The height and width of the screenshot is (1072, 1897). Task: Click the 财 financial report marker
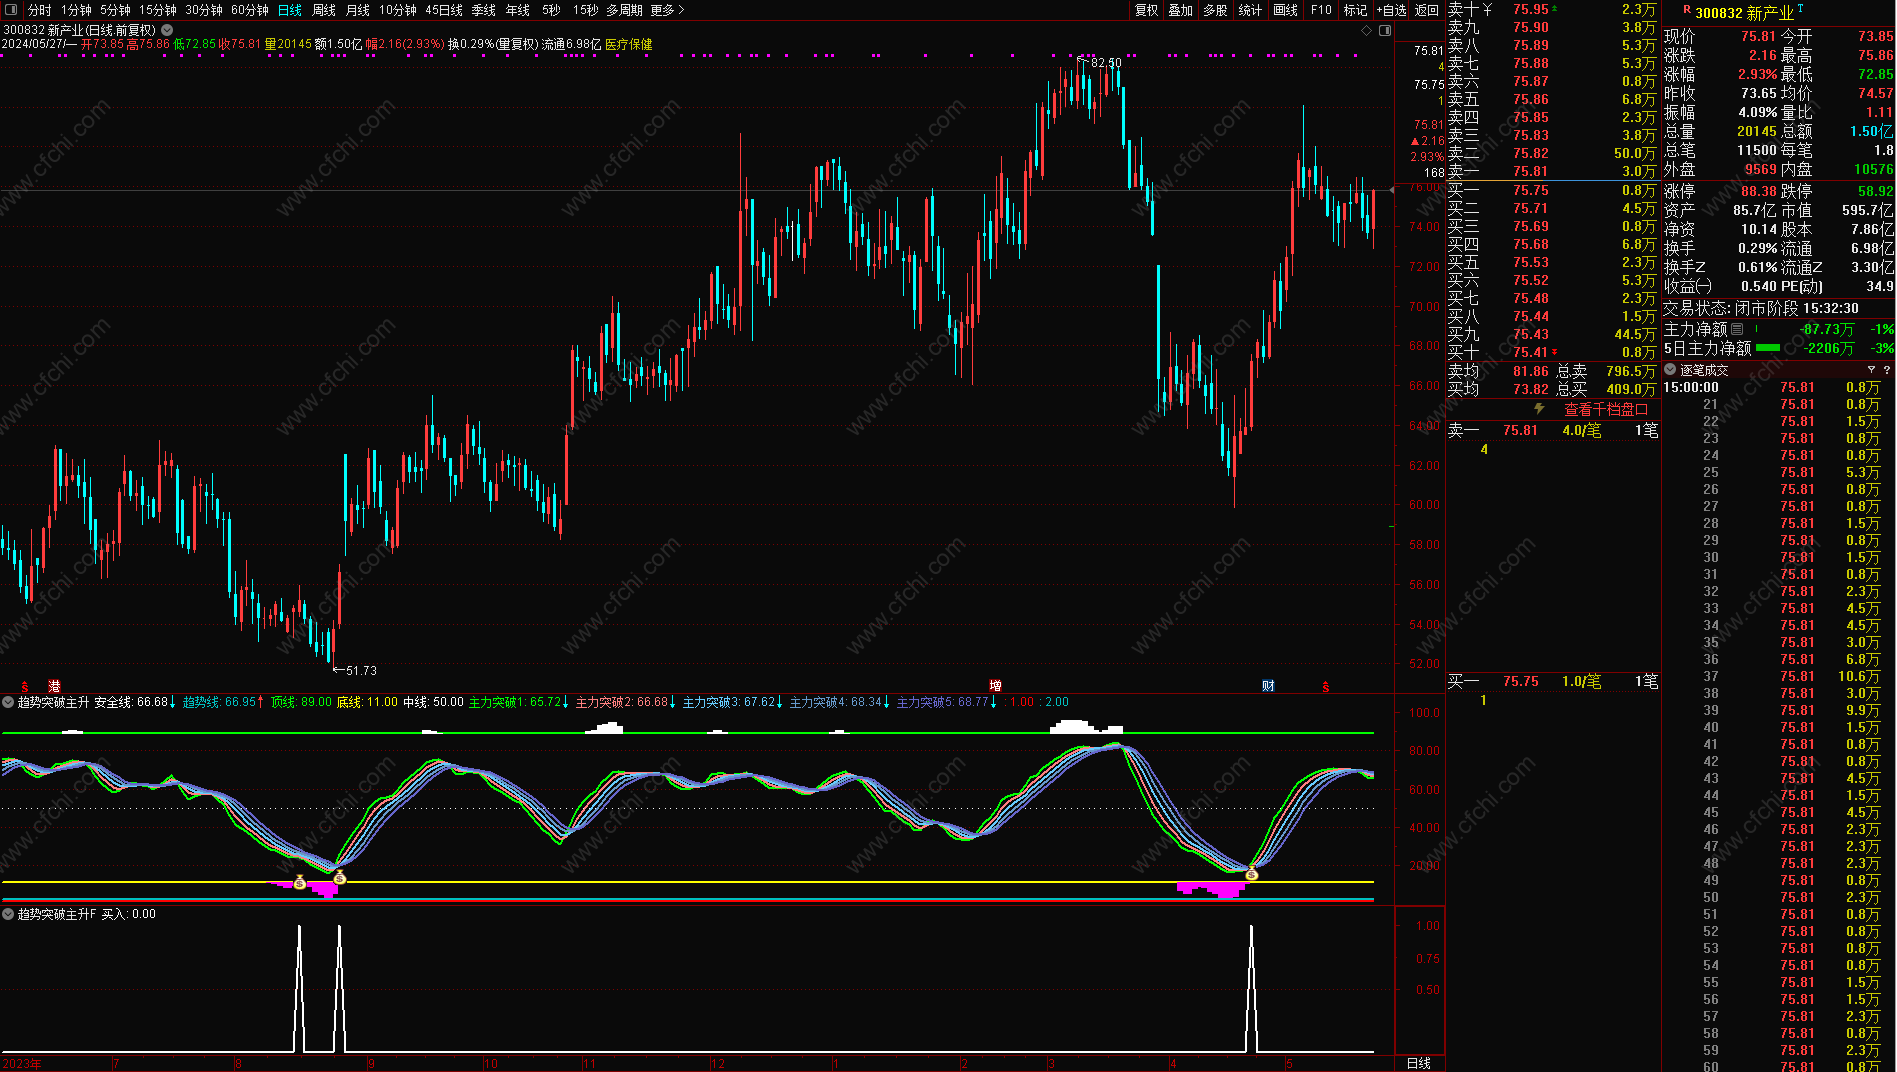click(x=1268, y=686)
